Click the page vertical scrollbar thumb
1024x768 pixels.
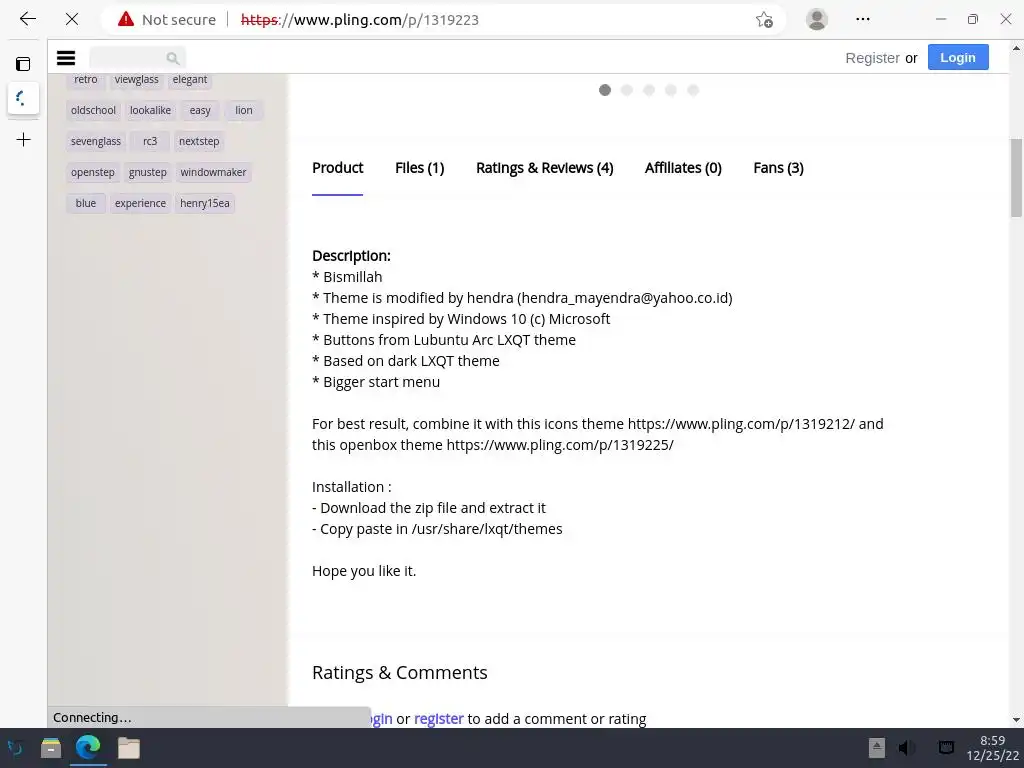pyautogui.click(x=1016, y=178)
